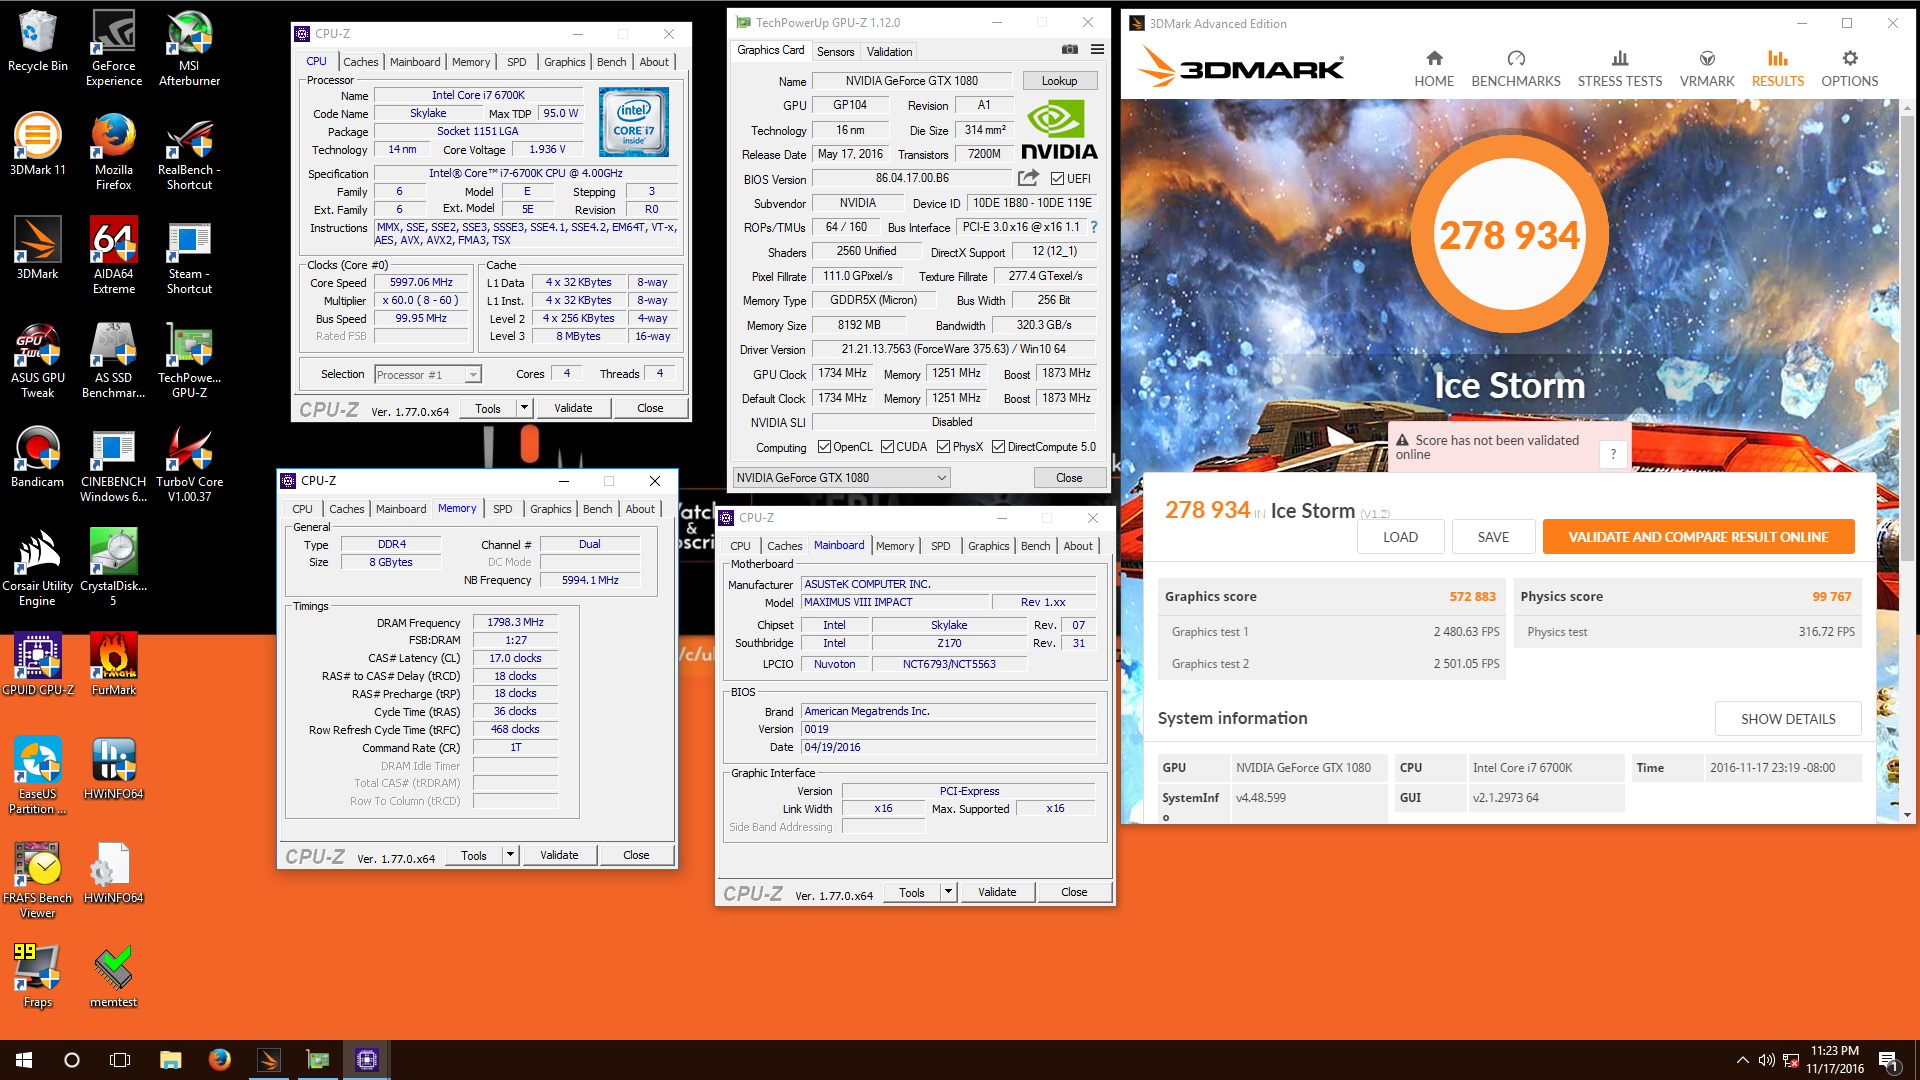Screen dimensions: 1920x1080
Task: Click SHOW DETAILS for system information
Action: coord(1788,719)
